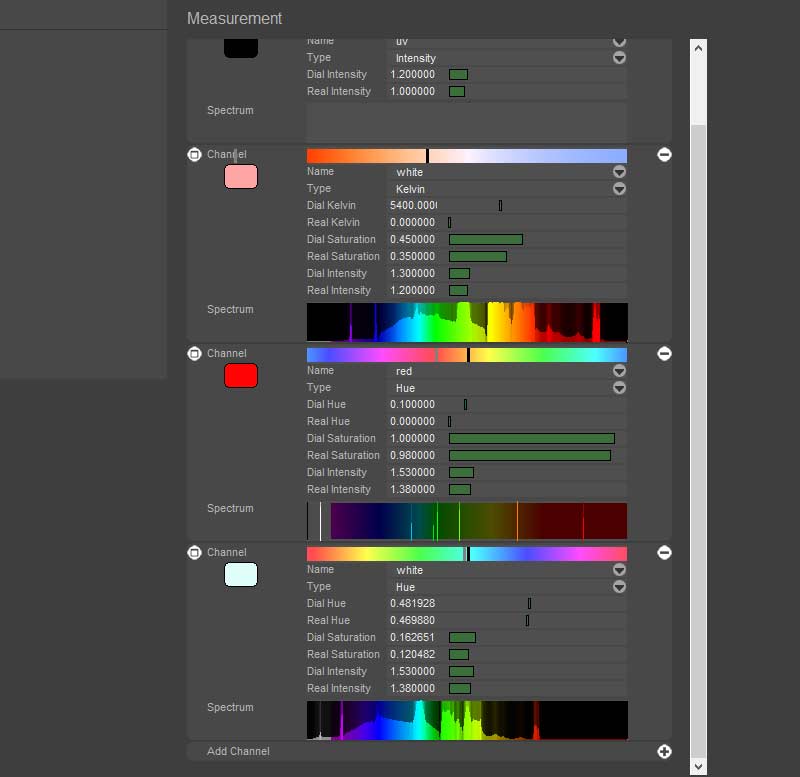Image resolution: width=800 pixels, height=777 pixels.
Task: Click the Dial Saturation value 0.162651
Action: tap(412, 637)
